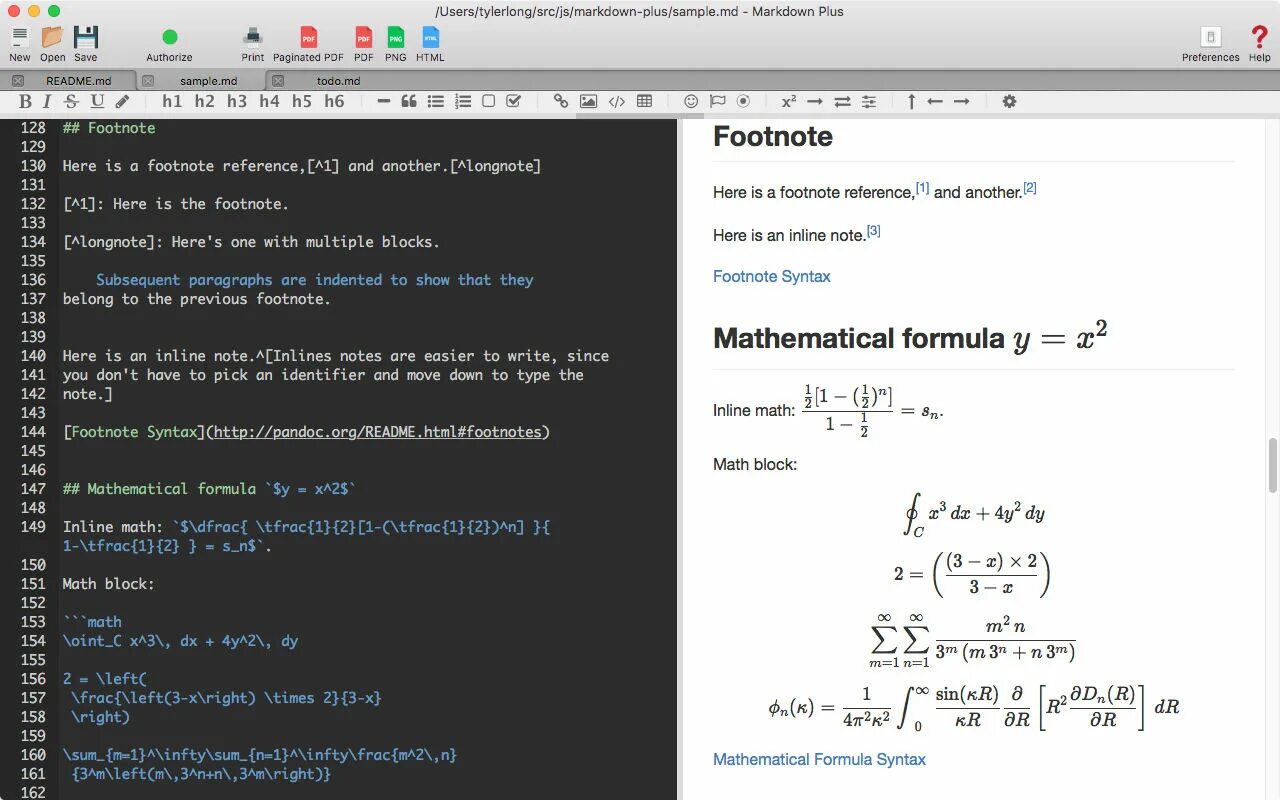Insert h1 heading

(172, 101)
